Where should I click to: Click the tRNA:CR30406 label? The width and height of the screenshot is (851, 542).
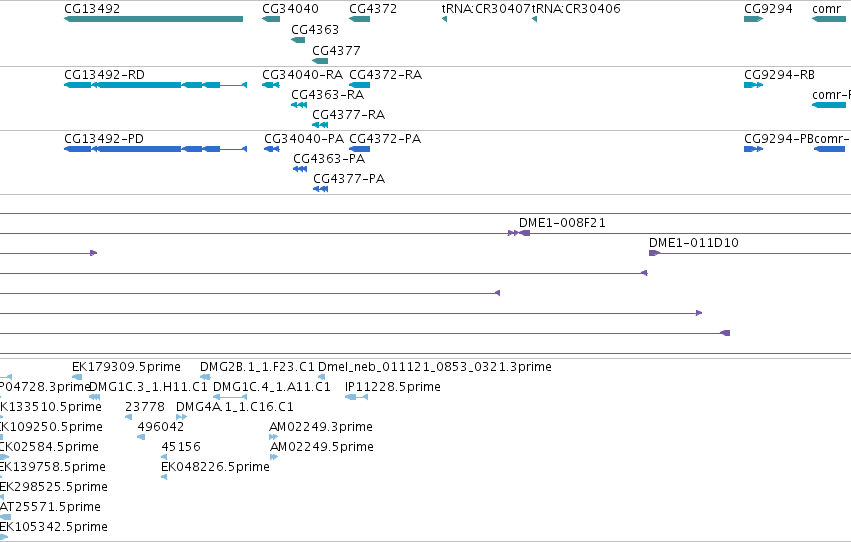pyautogui.click(x=576, y=9)
